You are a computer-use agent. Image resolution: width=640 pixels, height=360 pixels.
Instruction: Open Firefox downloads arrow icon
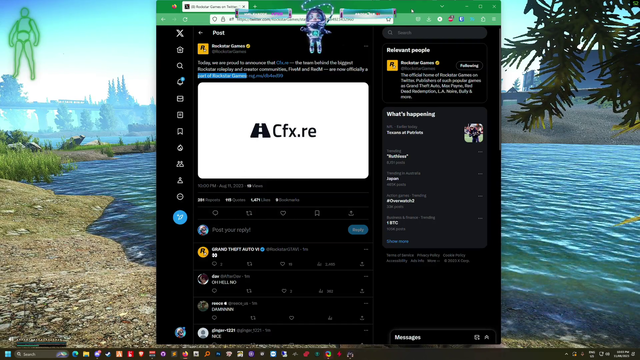[x=429, y=19]
